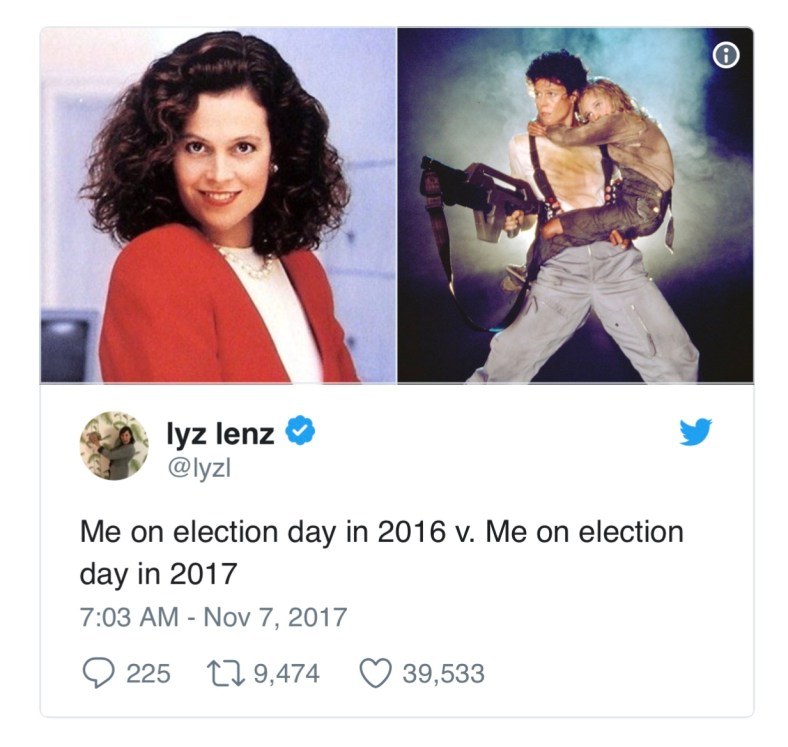View the 9,474 retweets count
Screen dimensions: 788x747
(286, 673)
